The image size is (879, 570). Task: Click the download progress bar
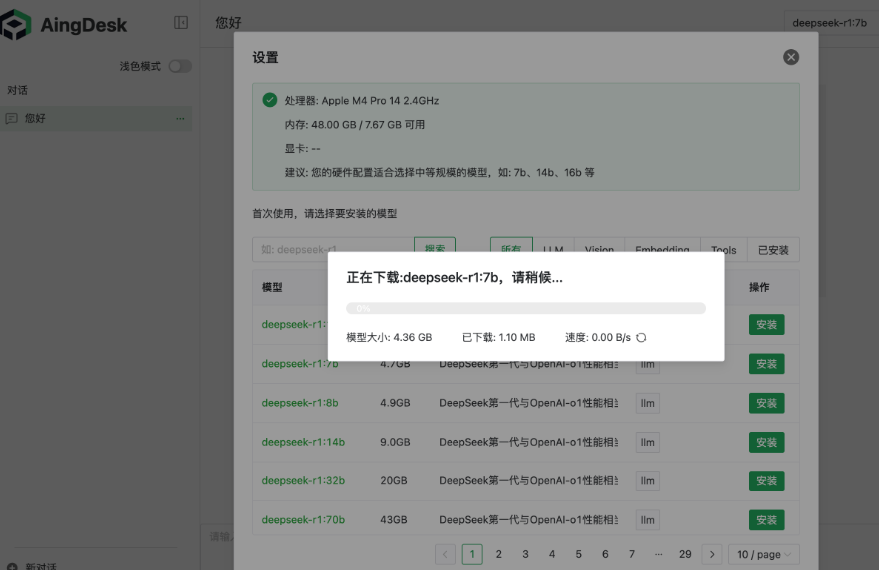click(x=526, y=308)
